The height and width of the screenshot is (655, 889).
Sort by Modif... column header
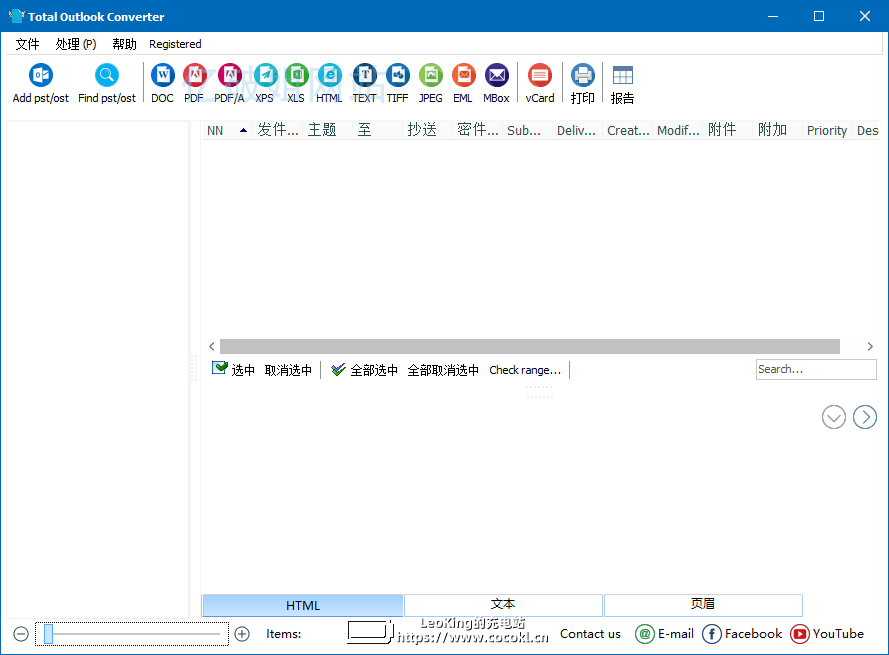(x=678, y=130)
